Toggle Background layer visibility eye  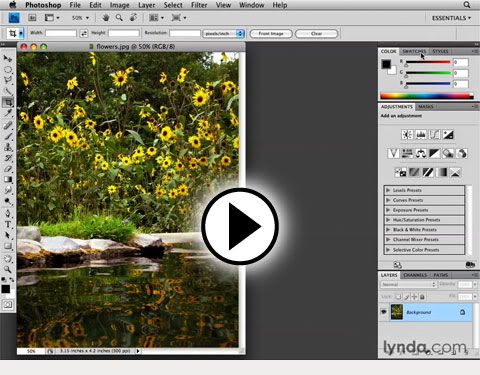[x=383, y=312]
